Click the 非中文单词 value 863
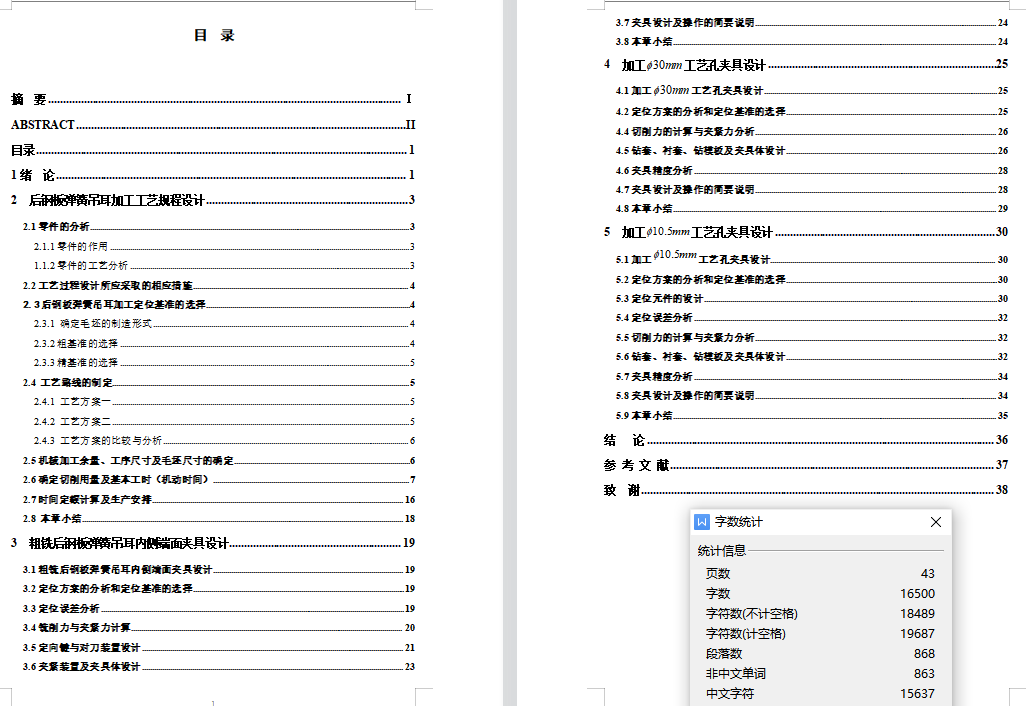 click(x=924, y=673)
